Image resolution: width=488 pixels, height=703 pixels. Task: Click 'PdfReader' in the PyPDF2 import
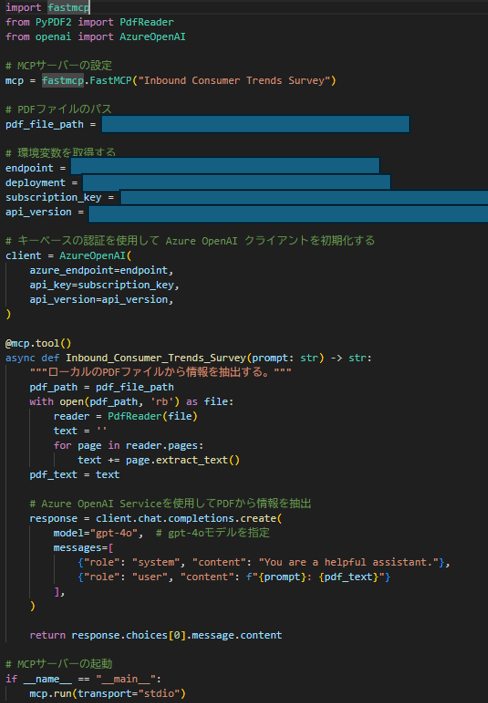point(147,22)
